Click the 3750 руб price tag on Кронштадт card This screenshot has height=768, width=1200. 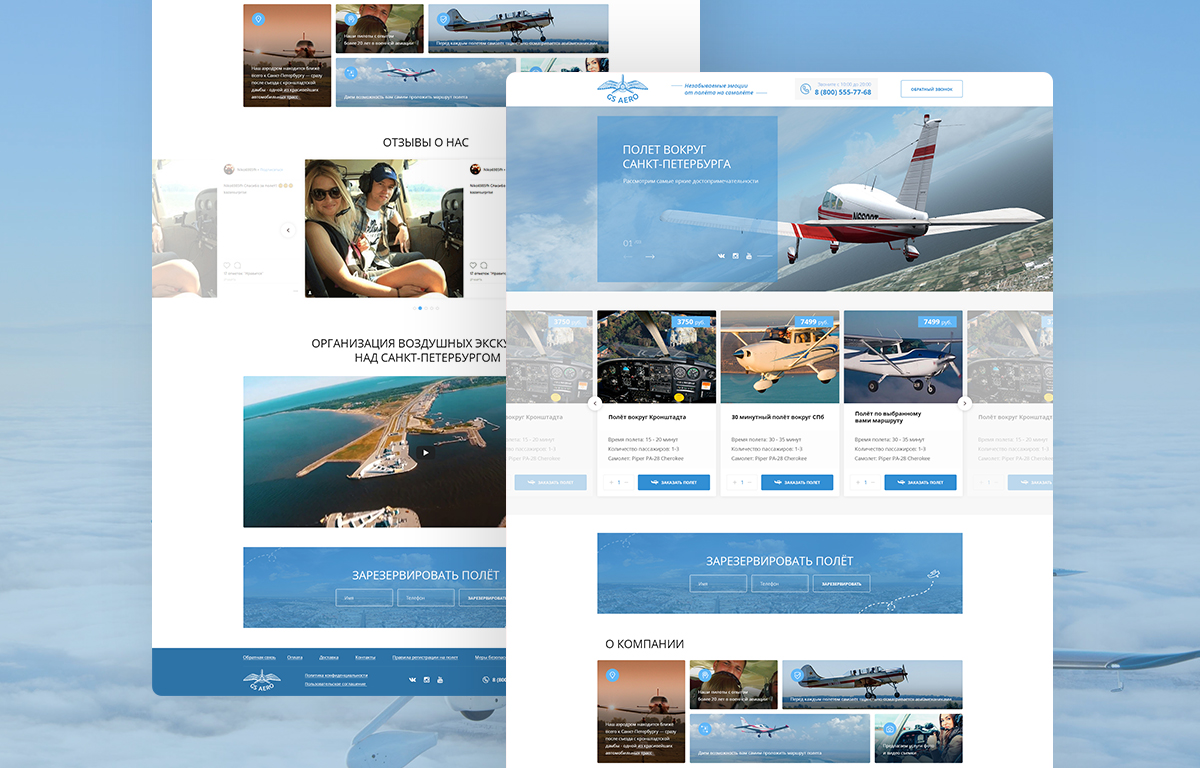tap(691, 322)
